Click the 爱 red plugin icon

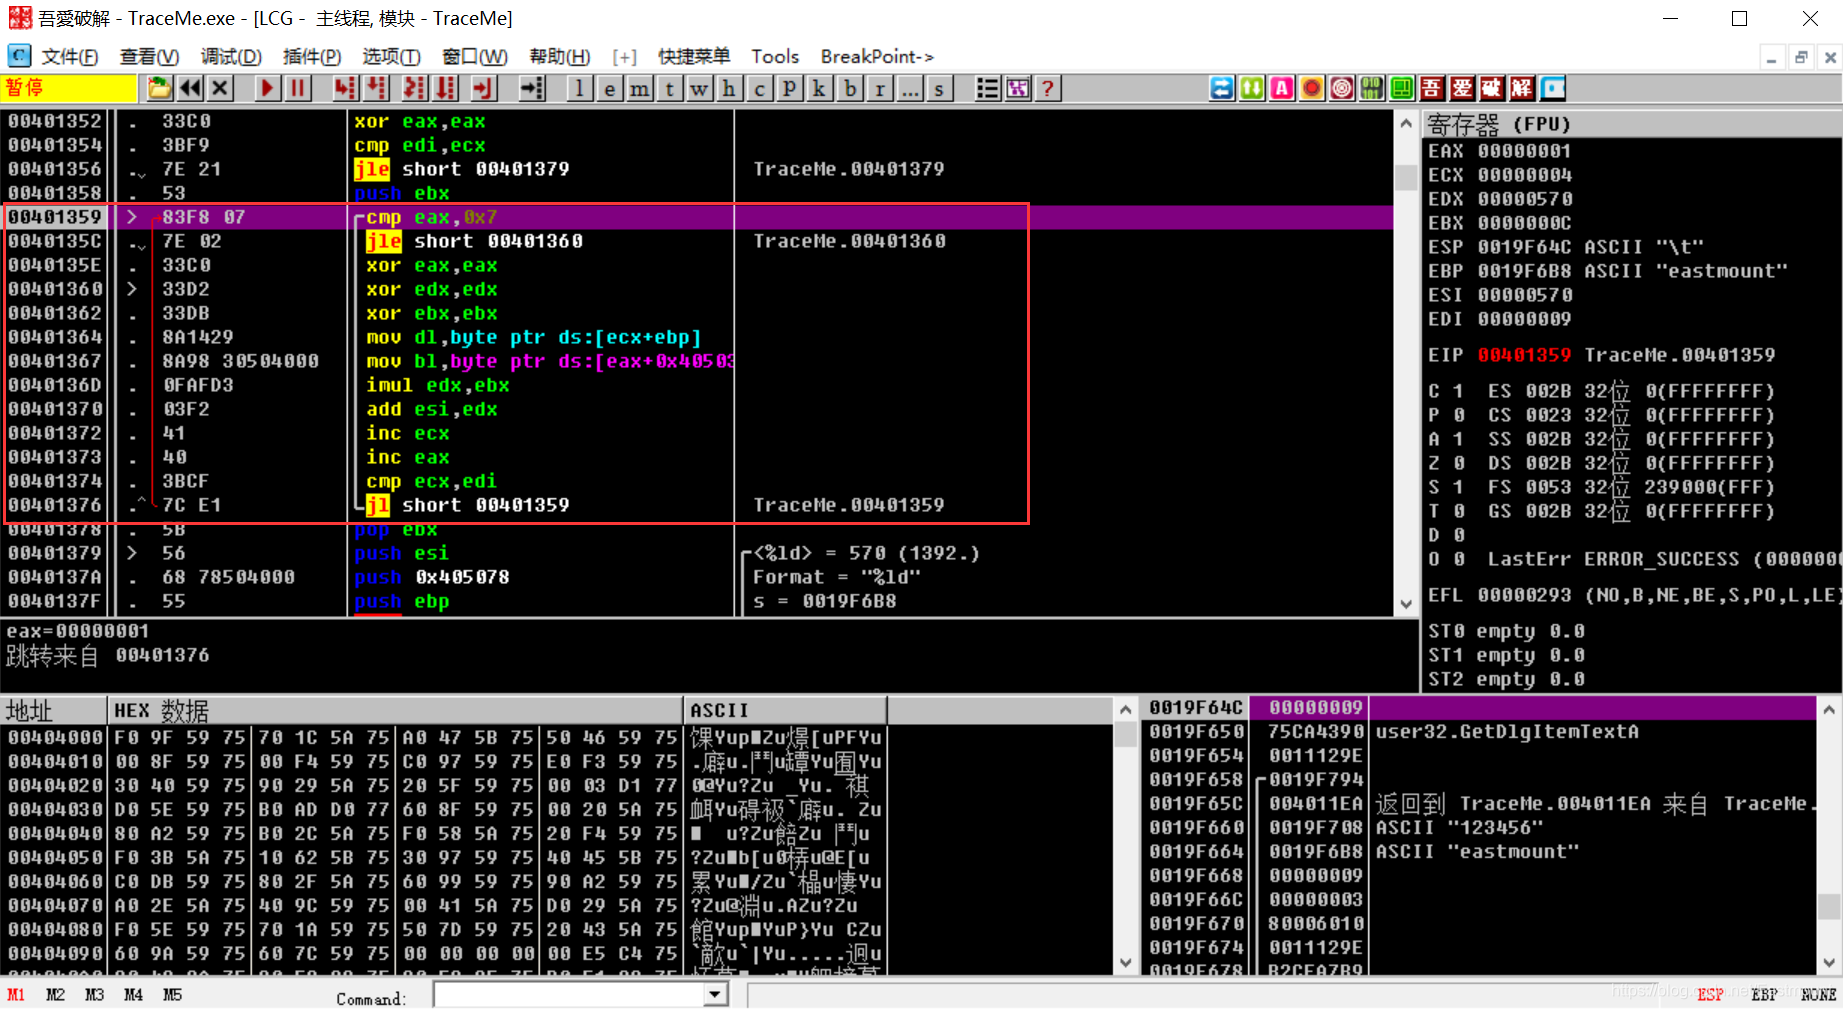(x=1462, y=89)
